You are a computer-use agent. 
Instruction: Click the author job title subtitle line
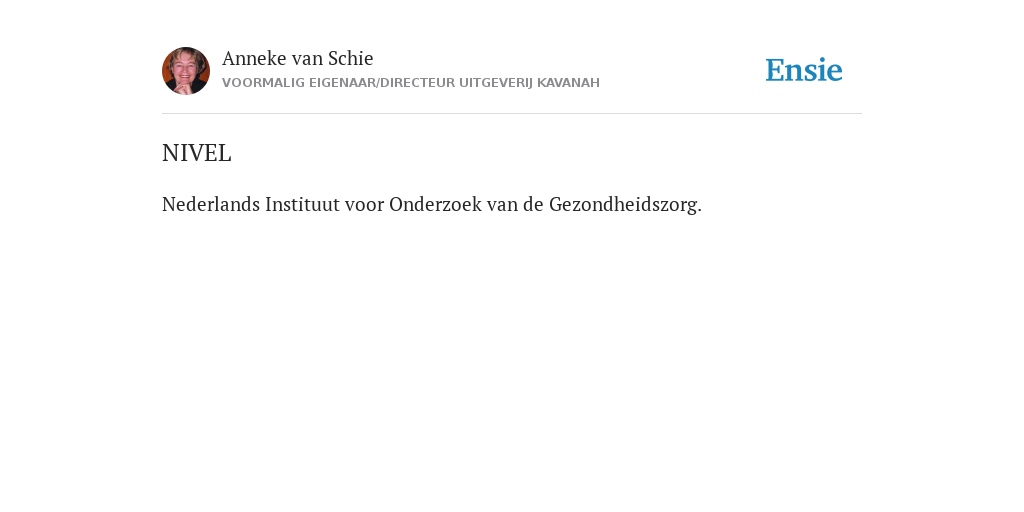pyautogui.click(x=411, y=83)
